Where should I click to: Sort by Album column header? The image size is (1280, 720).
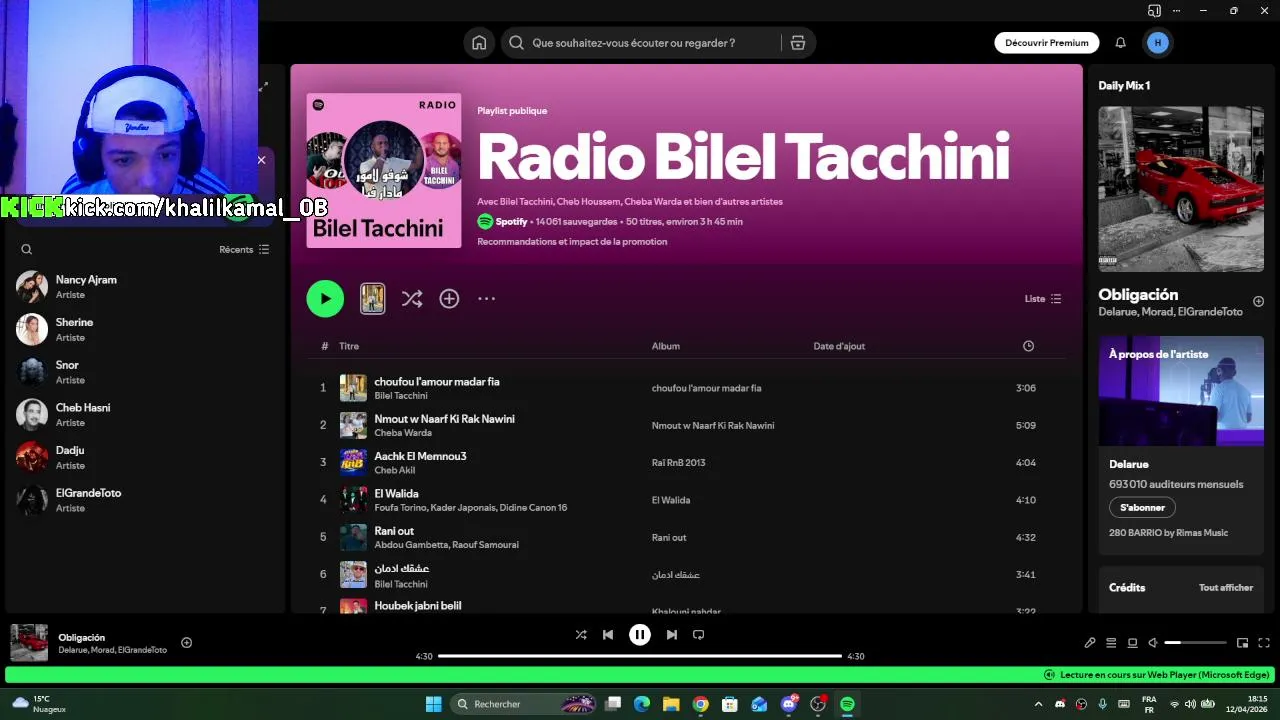pos(665,346)
